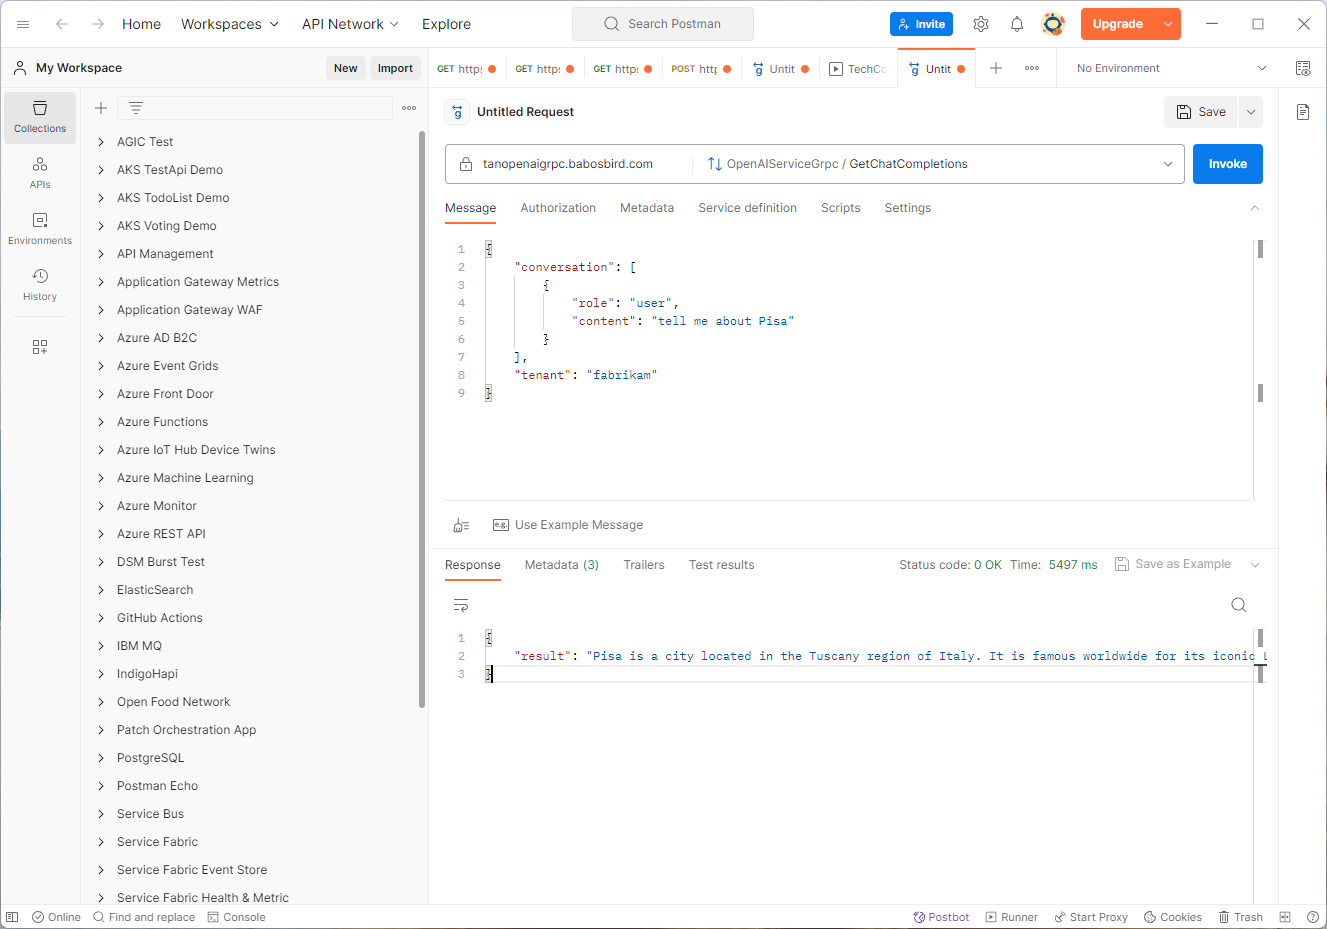Viewport: 1327px width, 929px height.
Task: Click the Search Postman field
Action: [663, 24]
